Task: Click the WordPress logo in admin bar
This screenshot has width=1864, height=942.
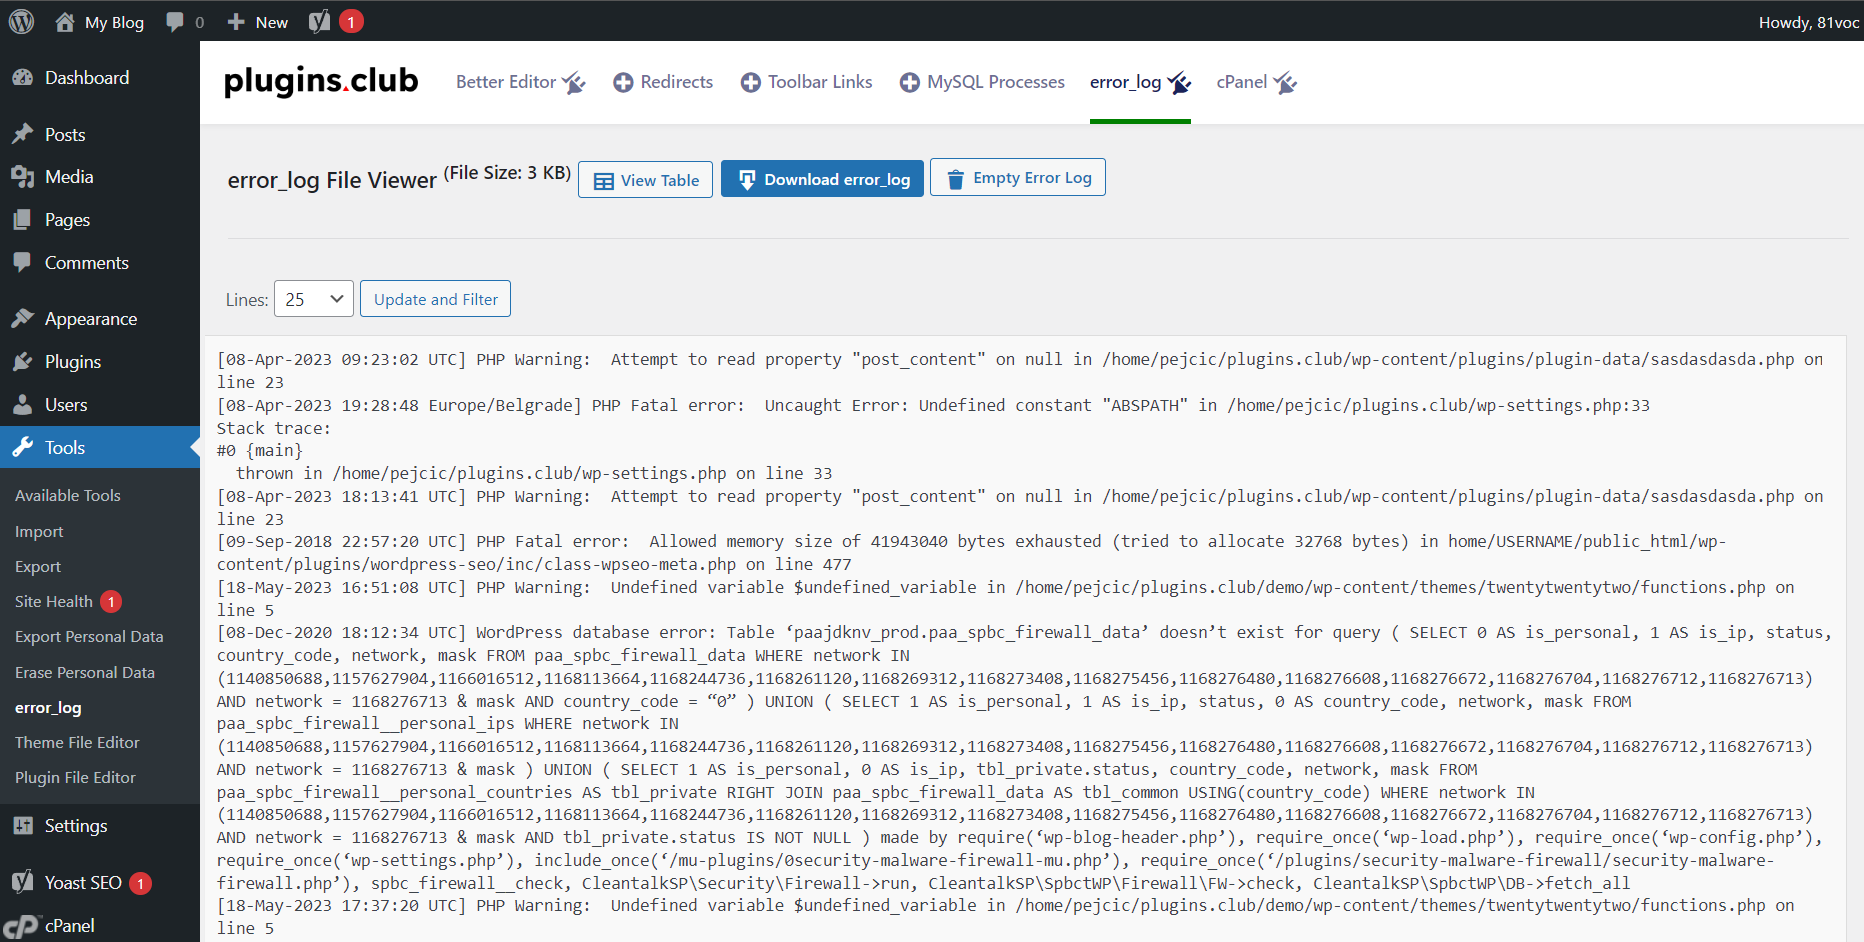Action: (x=22, y=21)
